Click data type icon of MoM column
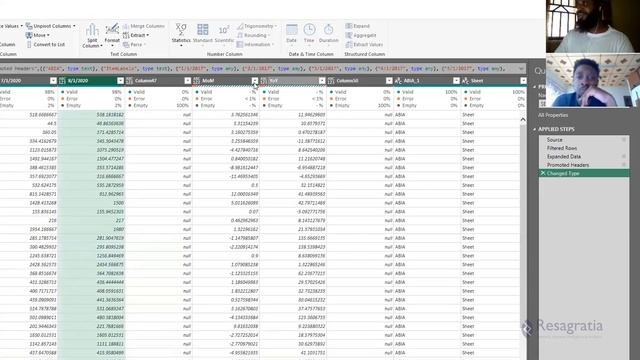640x360 pixels. (196, 81)
